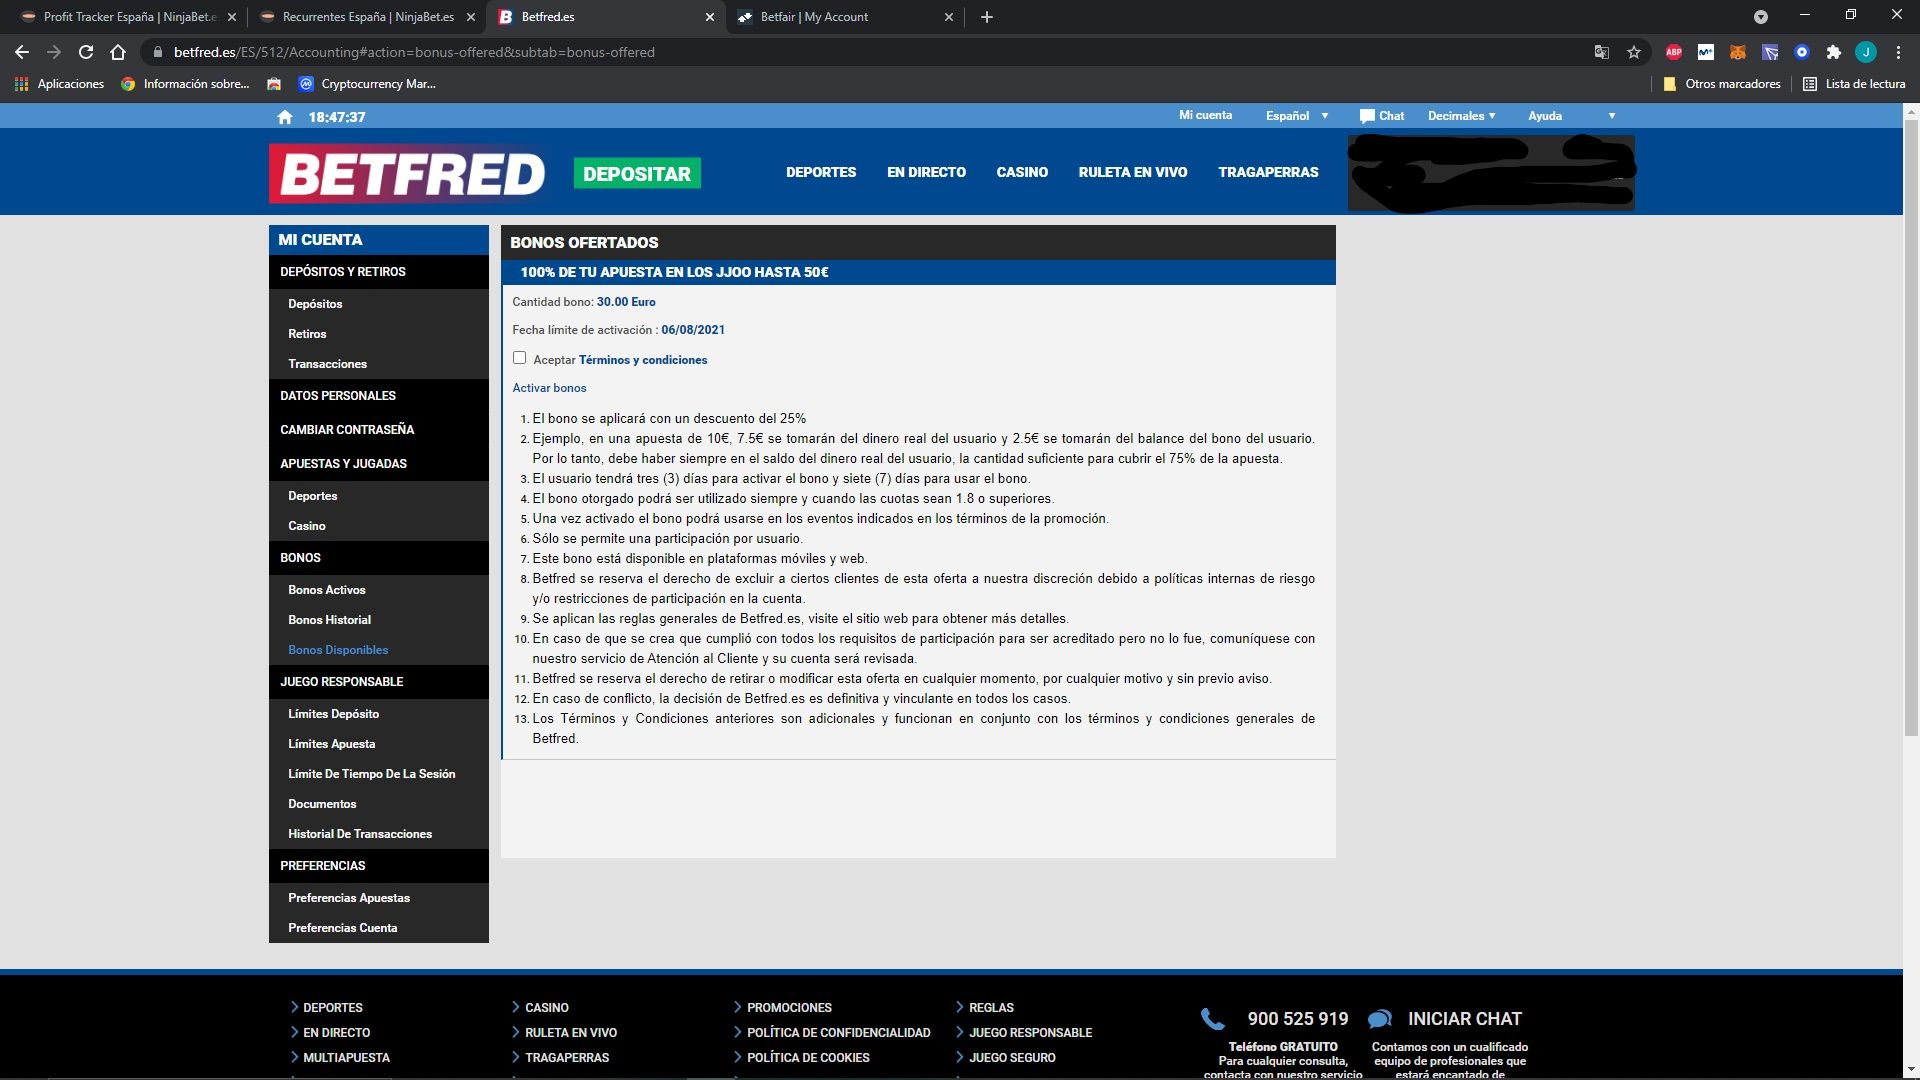The height and width of the screenshot is (1080, 1920).
Task: Open EN DIRECTO in main navigation
Action: [926, 172]
